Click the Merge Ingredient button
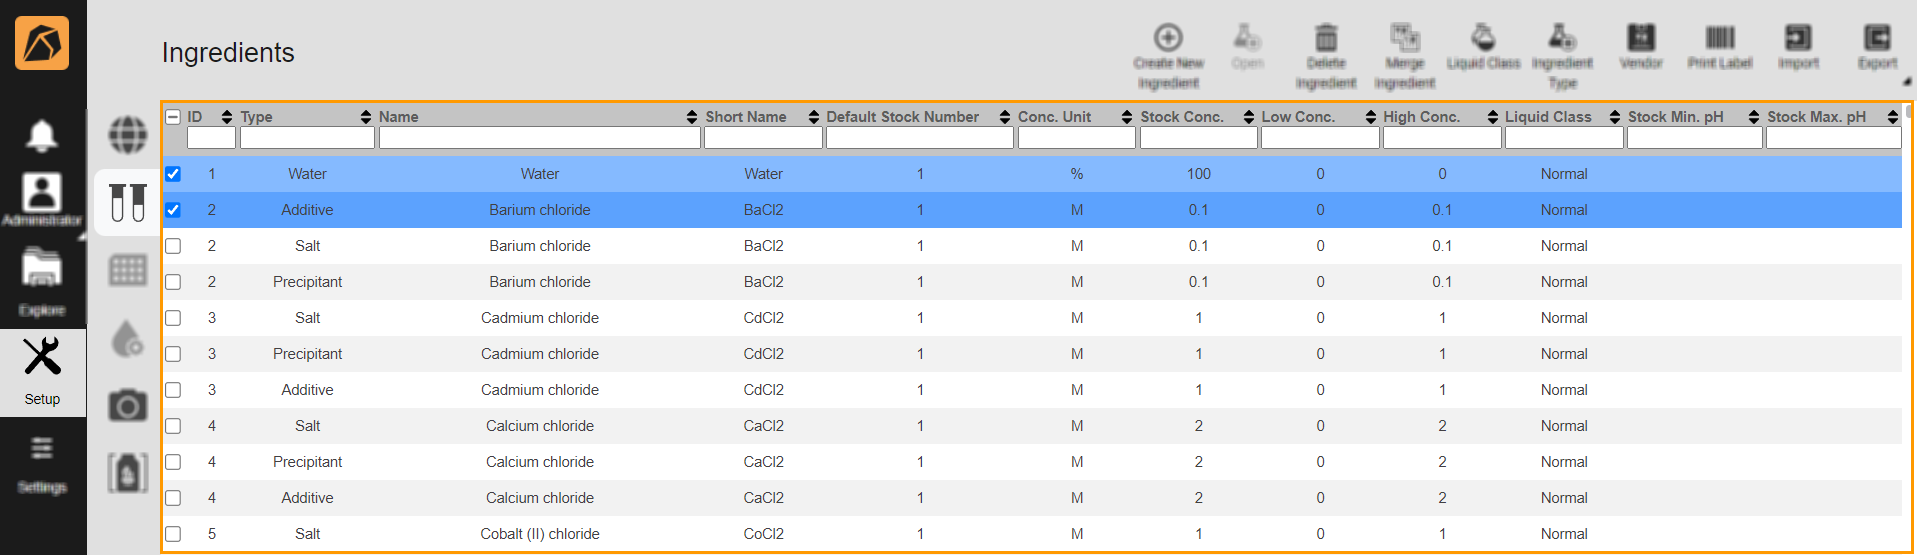The image size is (1917, 555). [1404, 55]
